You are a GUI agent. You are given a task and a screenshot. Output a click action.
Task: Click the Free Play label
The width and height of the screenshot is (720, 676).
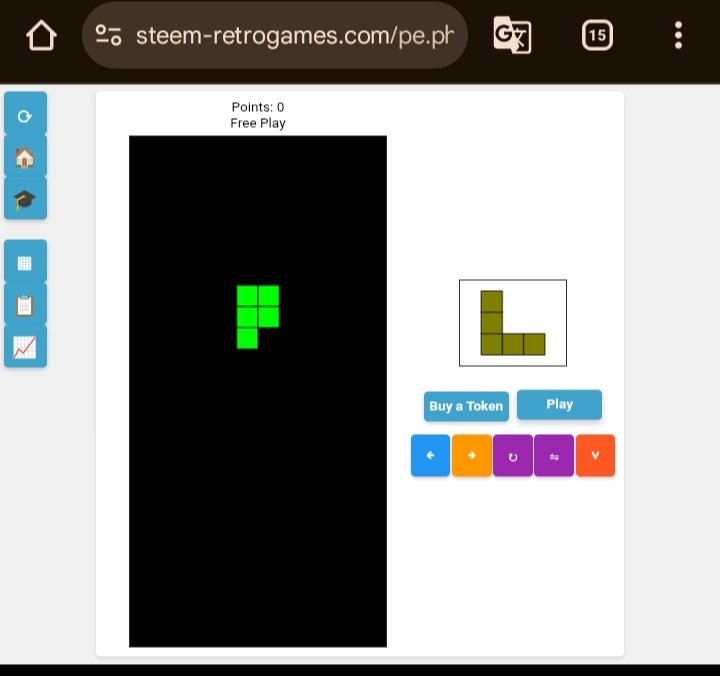coord(258,123)
